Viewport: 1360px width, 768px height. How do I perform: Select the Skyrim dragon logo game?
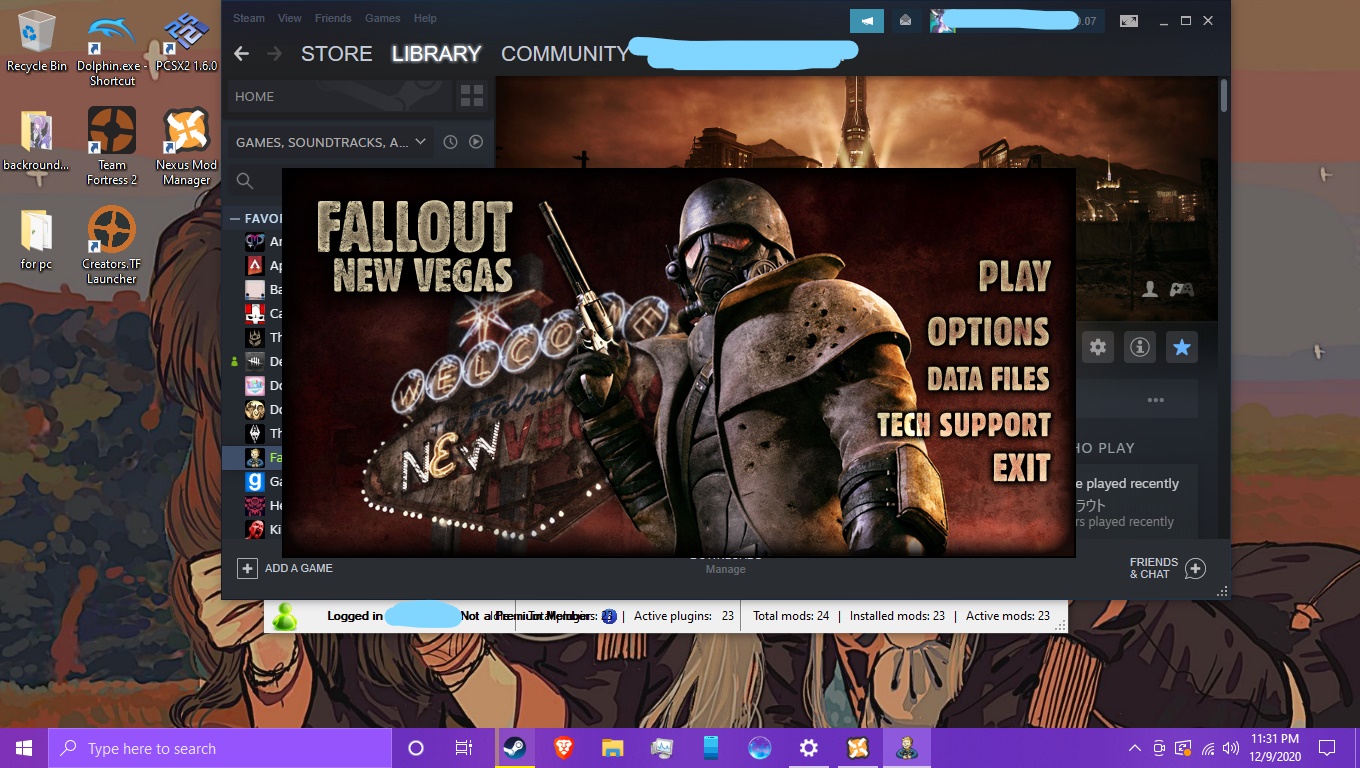click(255, 434)
